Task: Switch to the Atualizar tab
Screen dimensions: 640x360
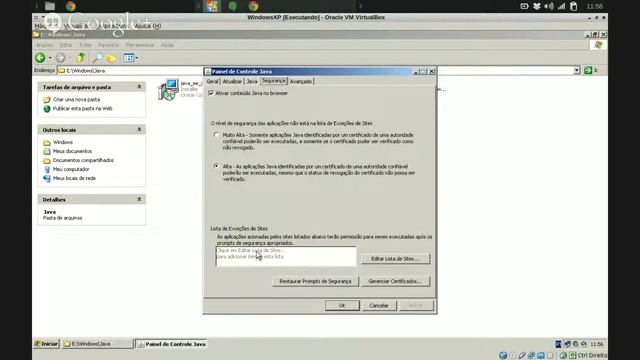Action: point(232,82)
